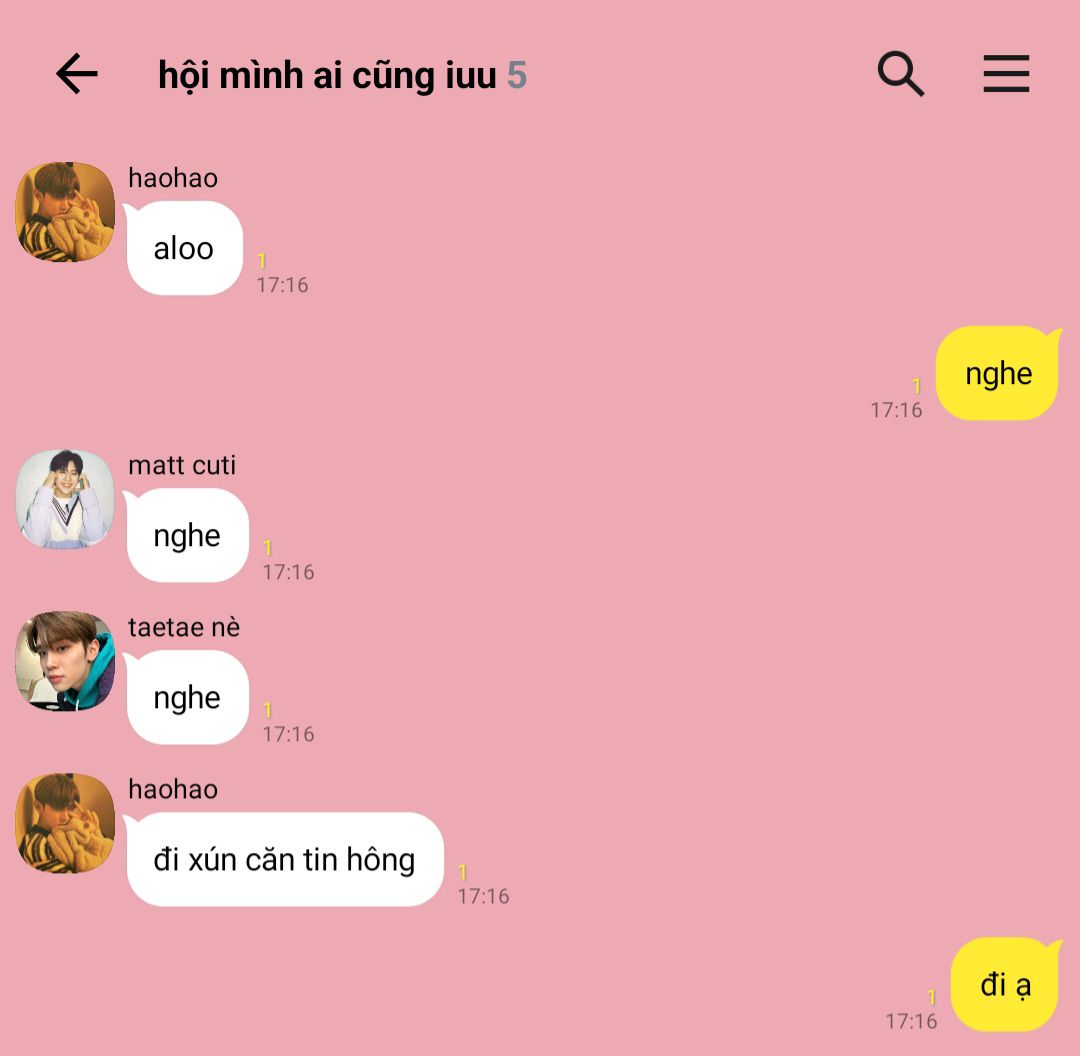1080x1056 pixels.
Task: Click the name 'matt cuti'
Action: pyautogui.click(x=182, y=465)
